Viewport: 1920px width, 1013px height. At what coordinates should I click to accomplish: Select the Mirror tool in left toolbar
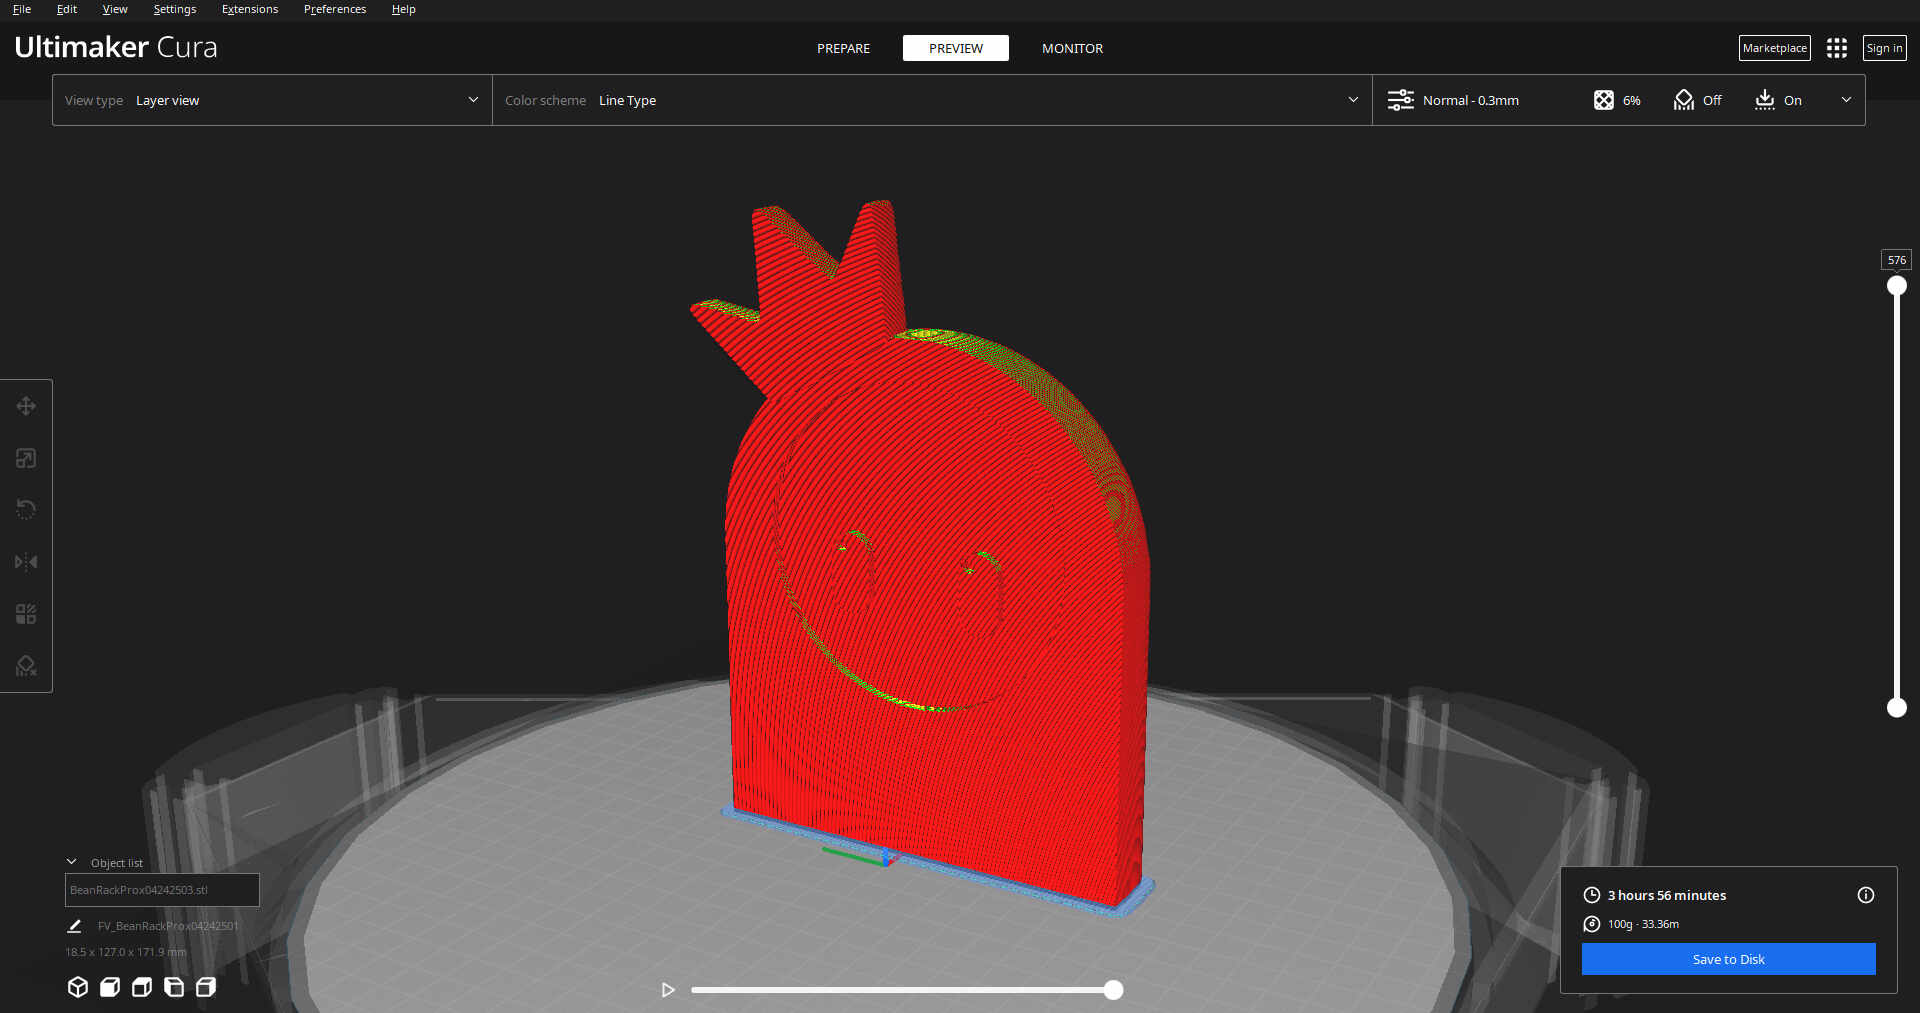pos(26,562)
